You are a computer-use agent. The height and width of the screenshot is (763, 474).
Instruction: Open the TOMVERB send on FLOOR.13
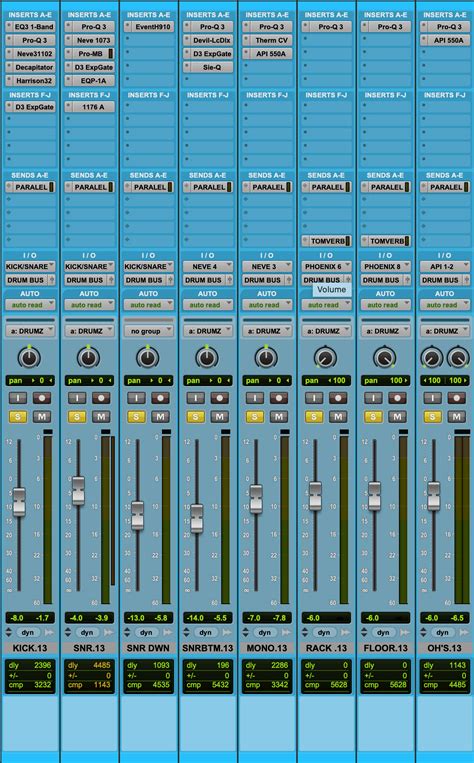(x=385, y=241)
